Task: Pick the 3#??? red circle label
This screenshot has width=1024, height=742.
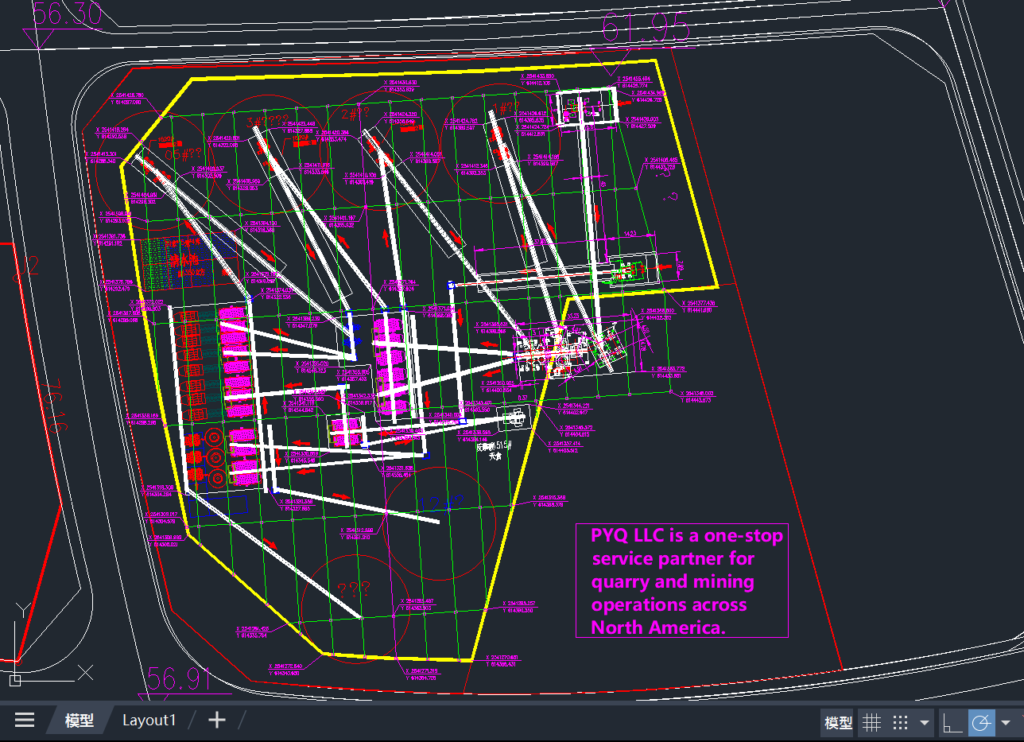Action: (267, 122)
